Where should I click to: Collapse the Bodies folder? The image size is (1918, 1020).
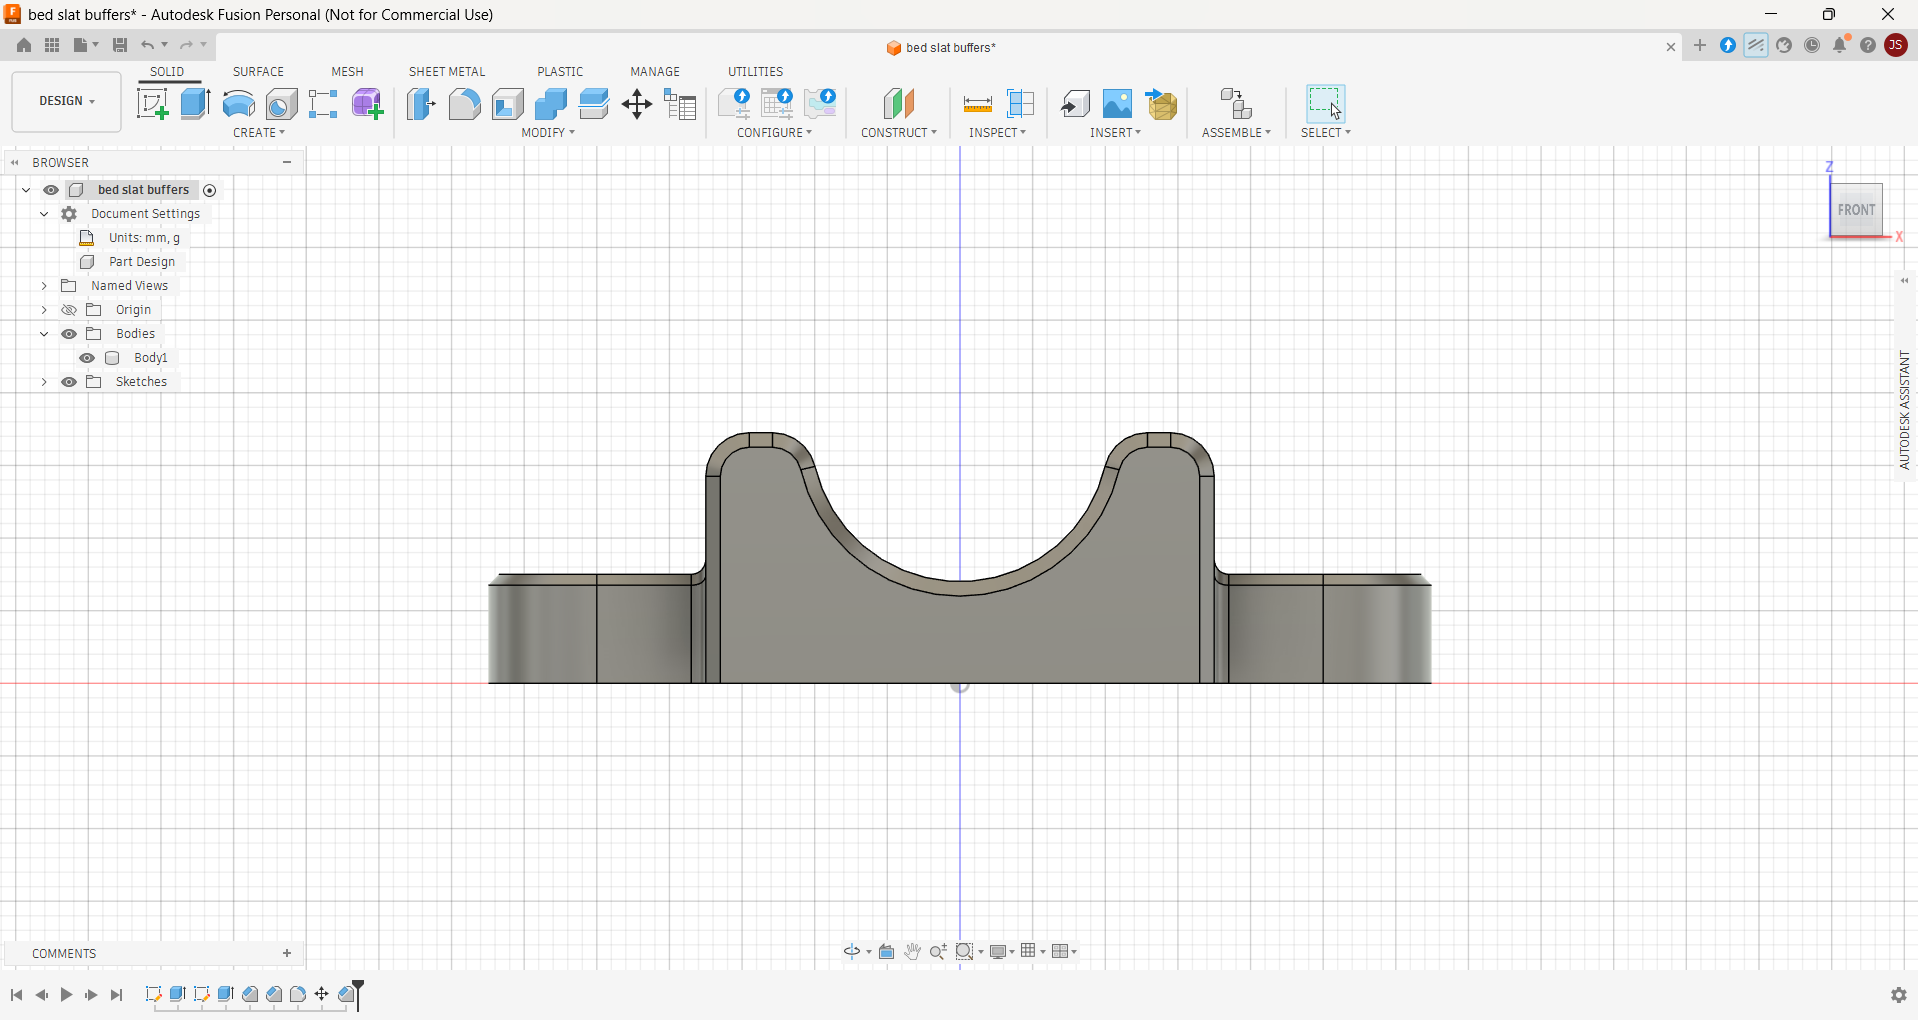tap(44, 334)
